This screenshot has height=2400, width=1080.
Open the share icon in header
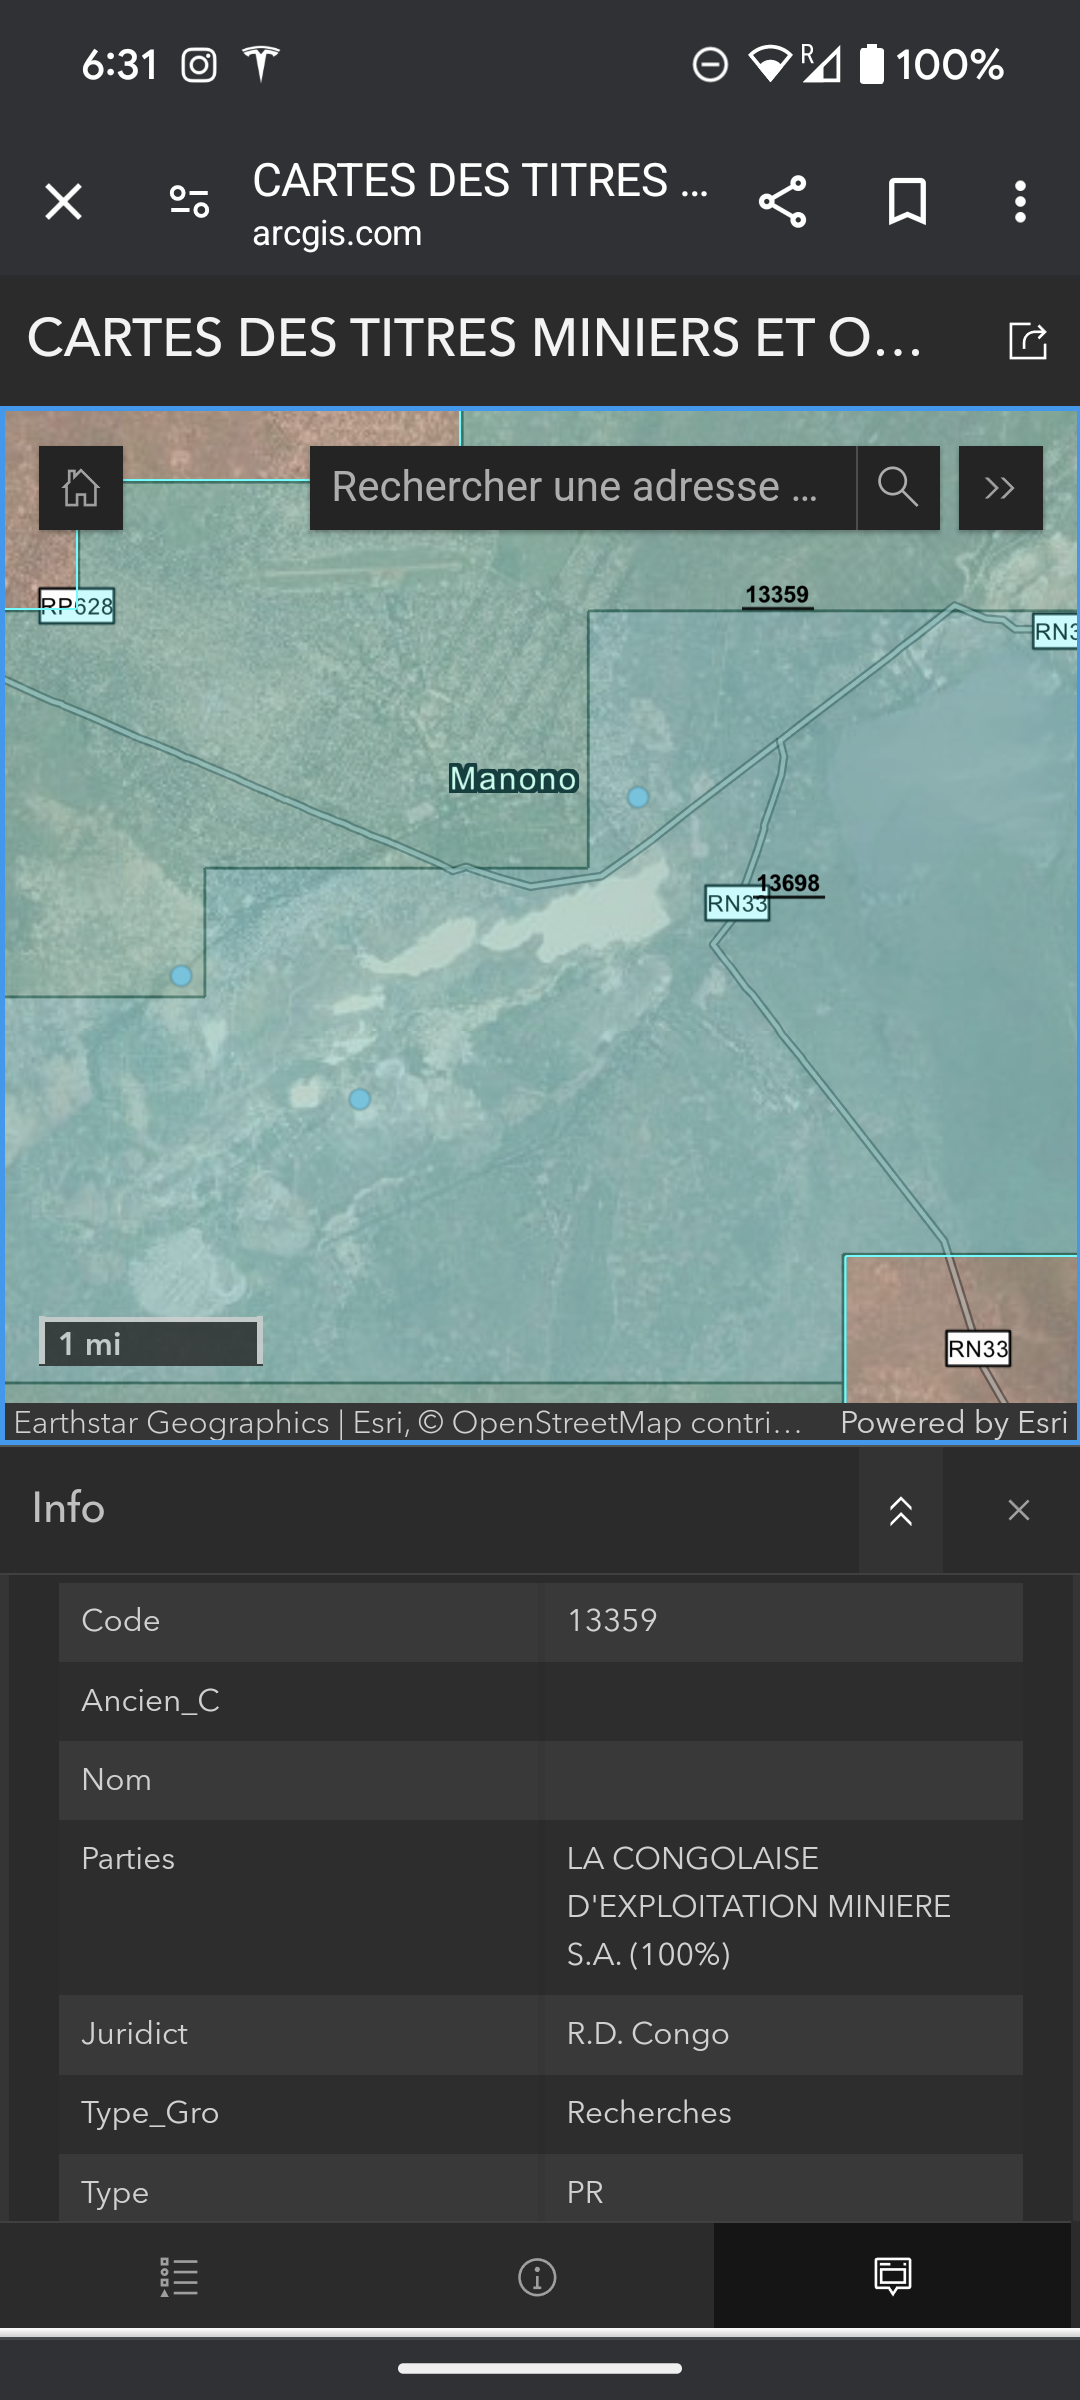coord(782,202)
